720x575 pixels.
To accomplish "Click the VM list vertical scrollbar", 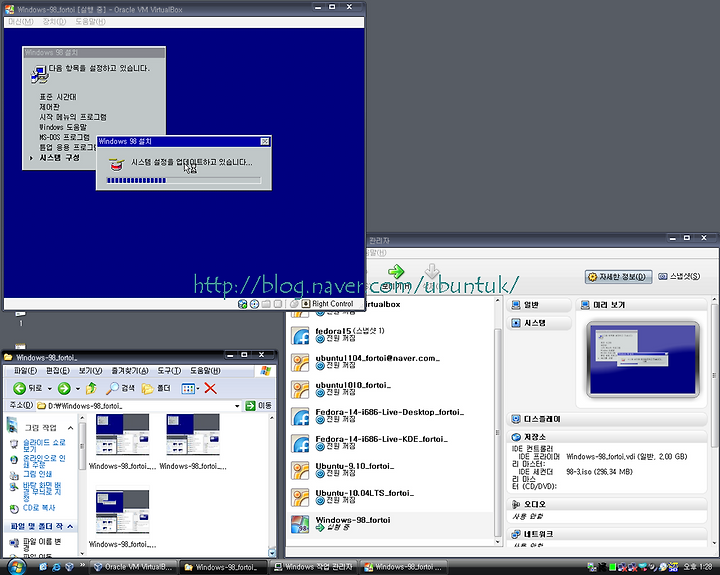I will point(497,420).
